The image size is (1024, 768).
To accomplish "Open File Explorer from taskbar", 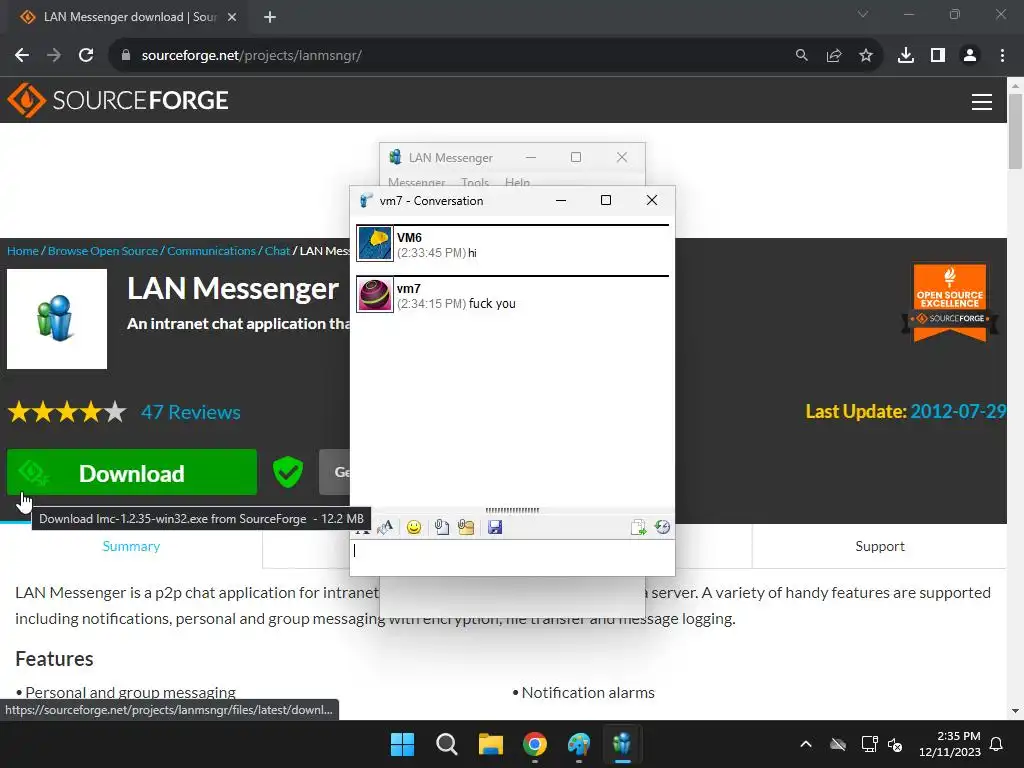I will (x=490, y=744).
